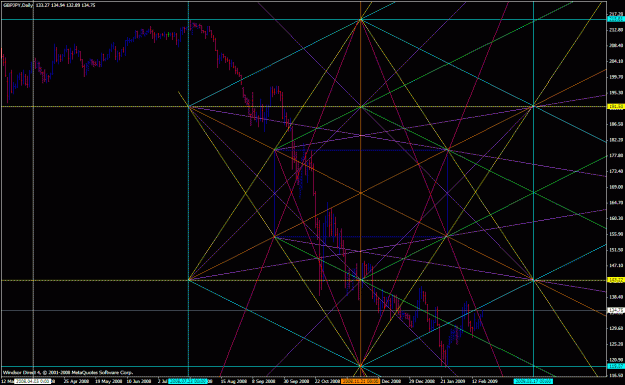625x385 pixels.
Task: Click the GBPJPY,Daily chart title
Action: (18, 5)
